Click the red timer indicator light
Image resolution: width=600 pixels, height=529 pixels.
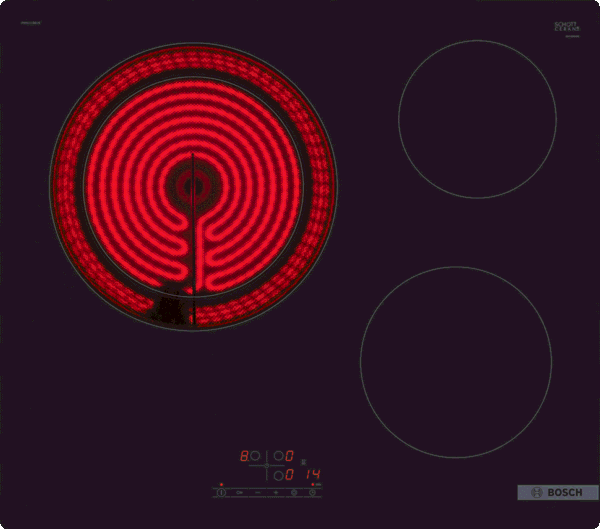(x=313, y=485)
